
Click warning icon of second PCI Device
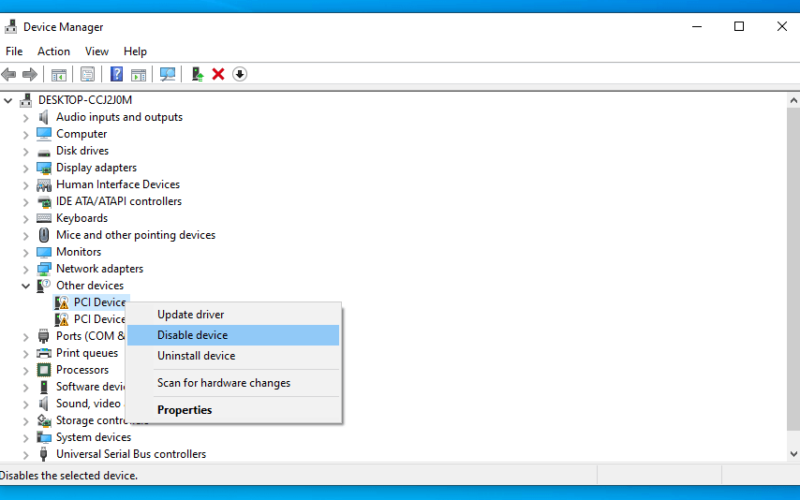[62, 319]
